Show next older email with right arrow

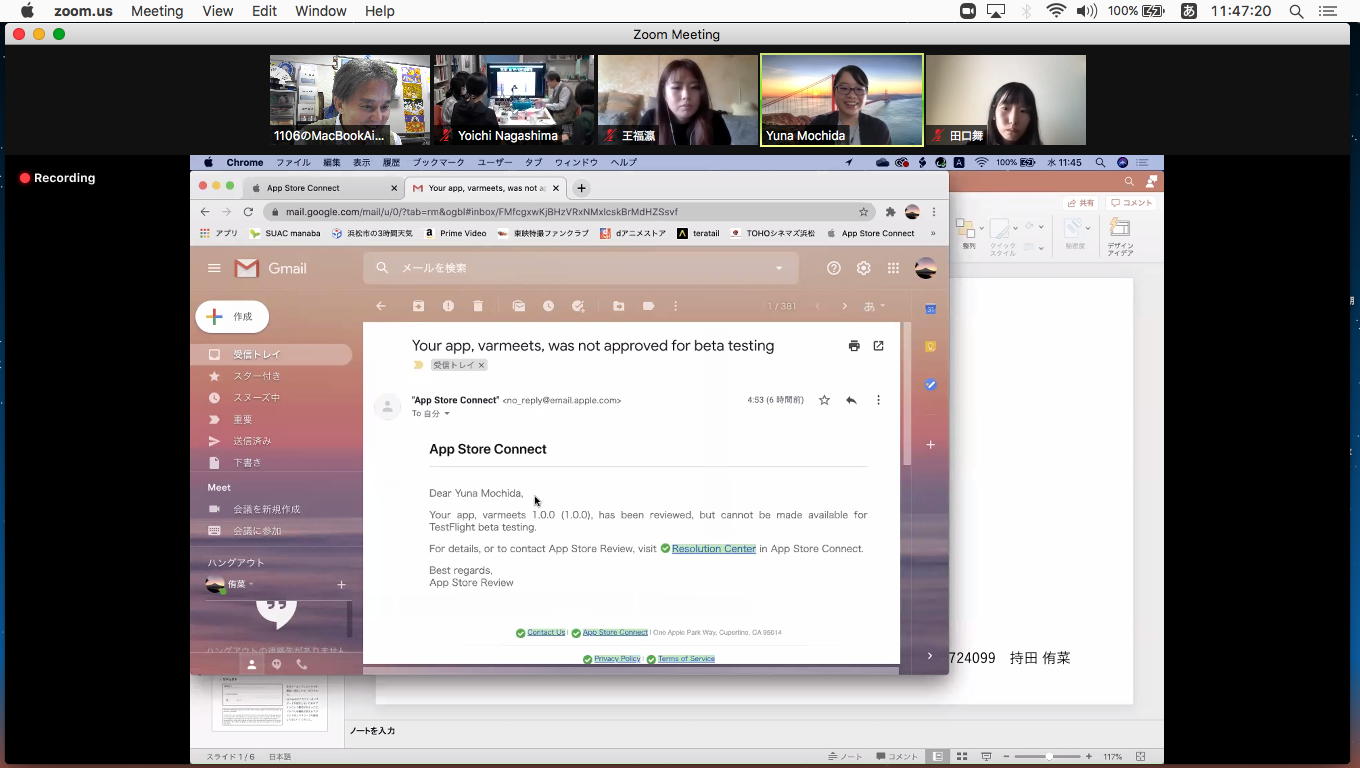coord(844,306)
